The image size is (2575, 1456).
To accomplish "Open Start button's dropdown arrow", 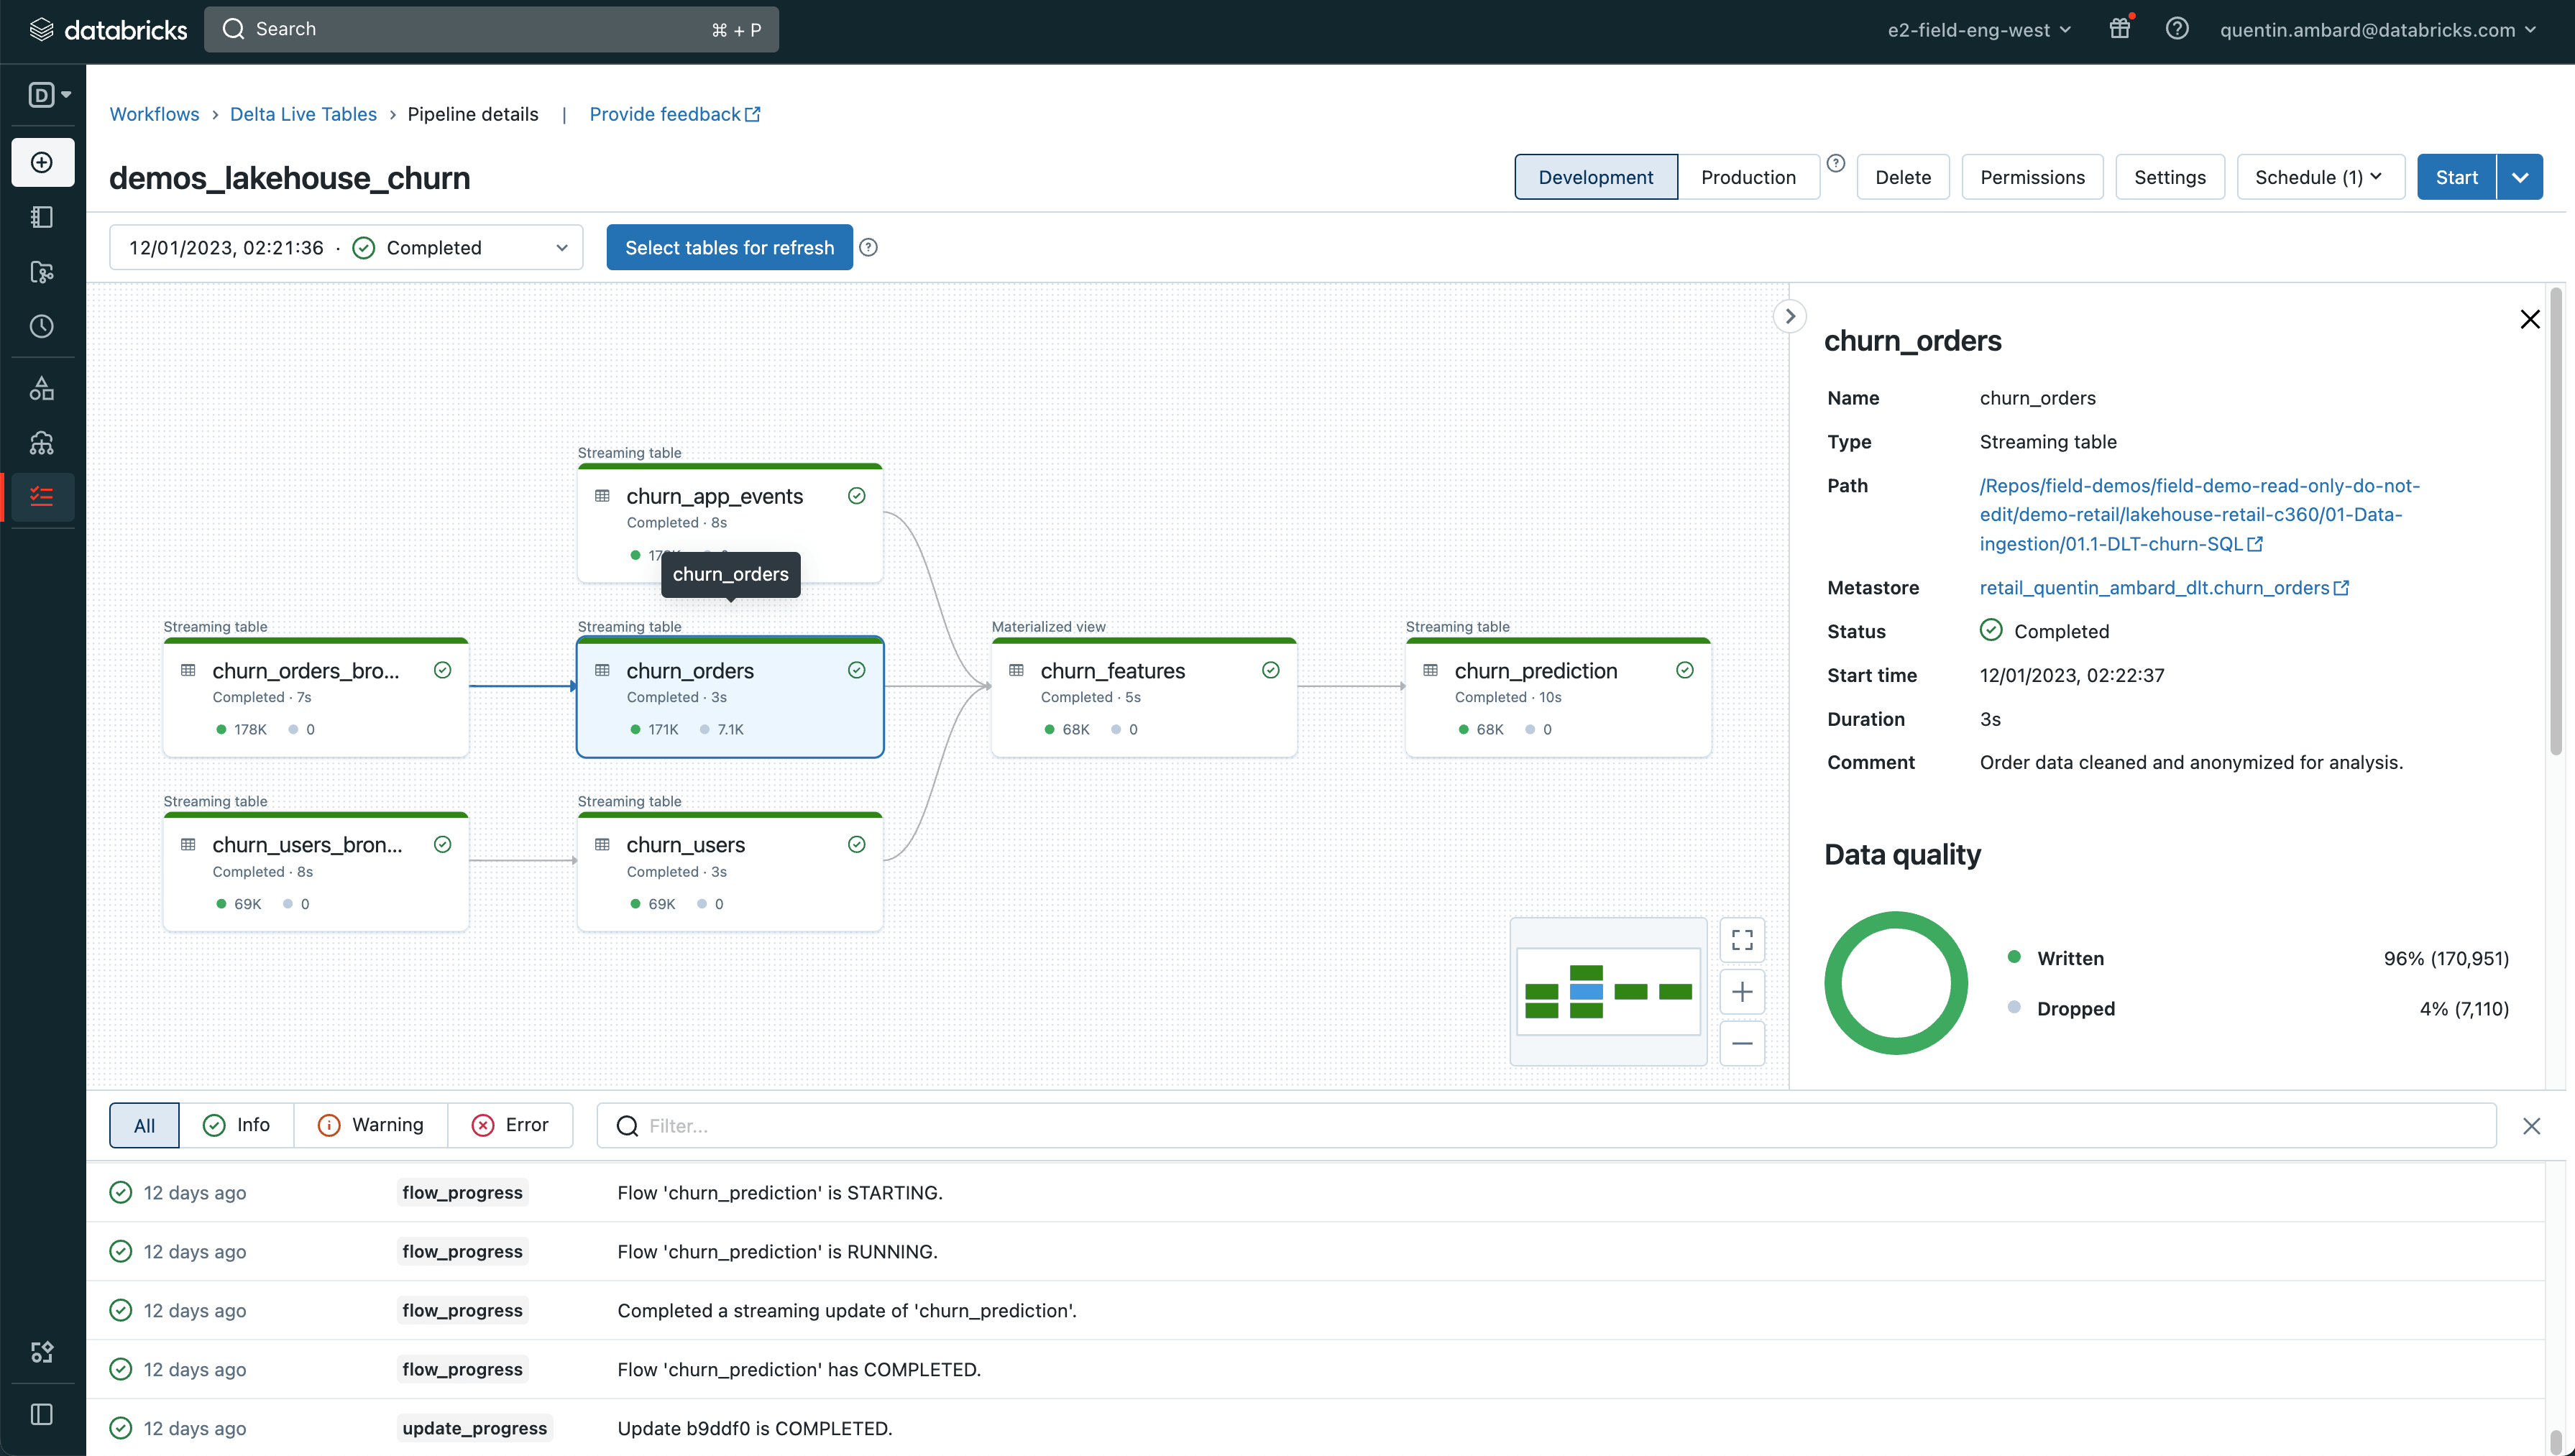I will (2520, 177).
